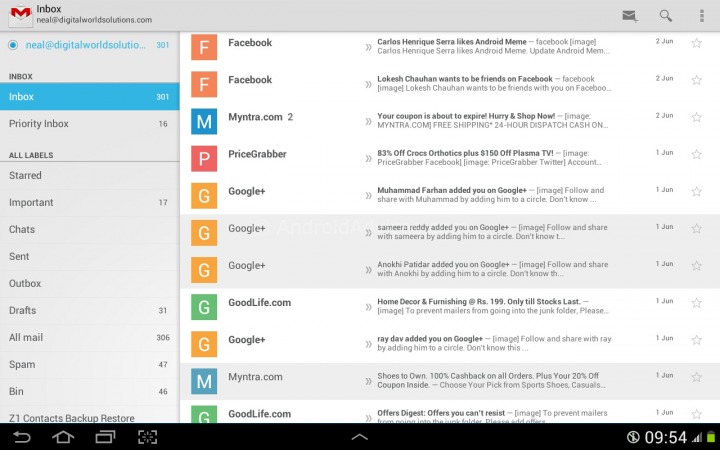Tap the Android home icon
This screenshot has width=720, height=450.
[x=63, y=437]
